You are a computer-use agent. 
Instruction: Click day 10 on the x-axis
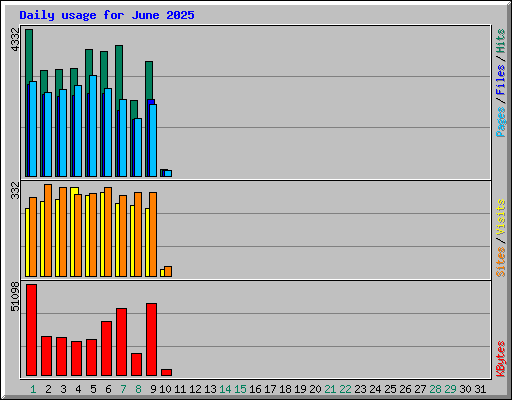(165, 389)
